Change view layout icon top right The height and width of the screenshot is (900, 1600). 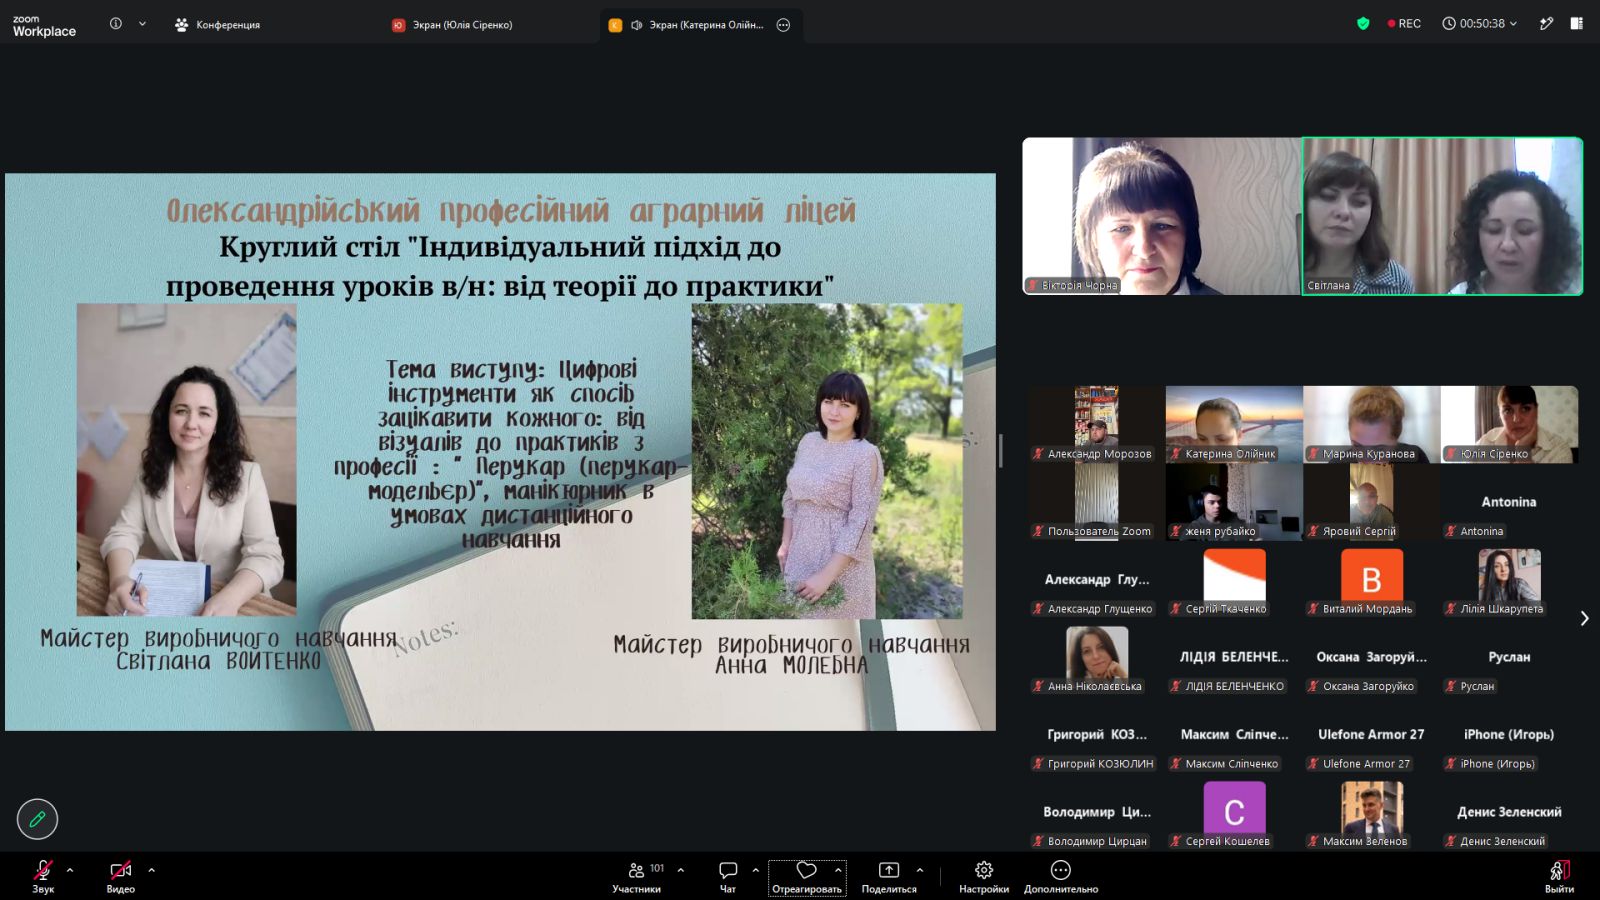coord(1577,23)
